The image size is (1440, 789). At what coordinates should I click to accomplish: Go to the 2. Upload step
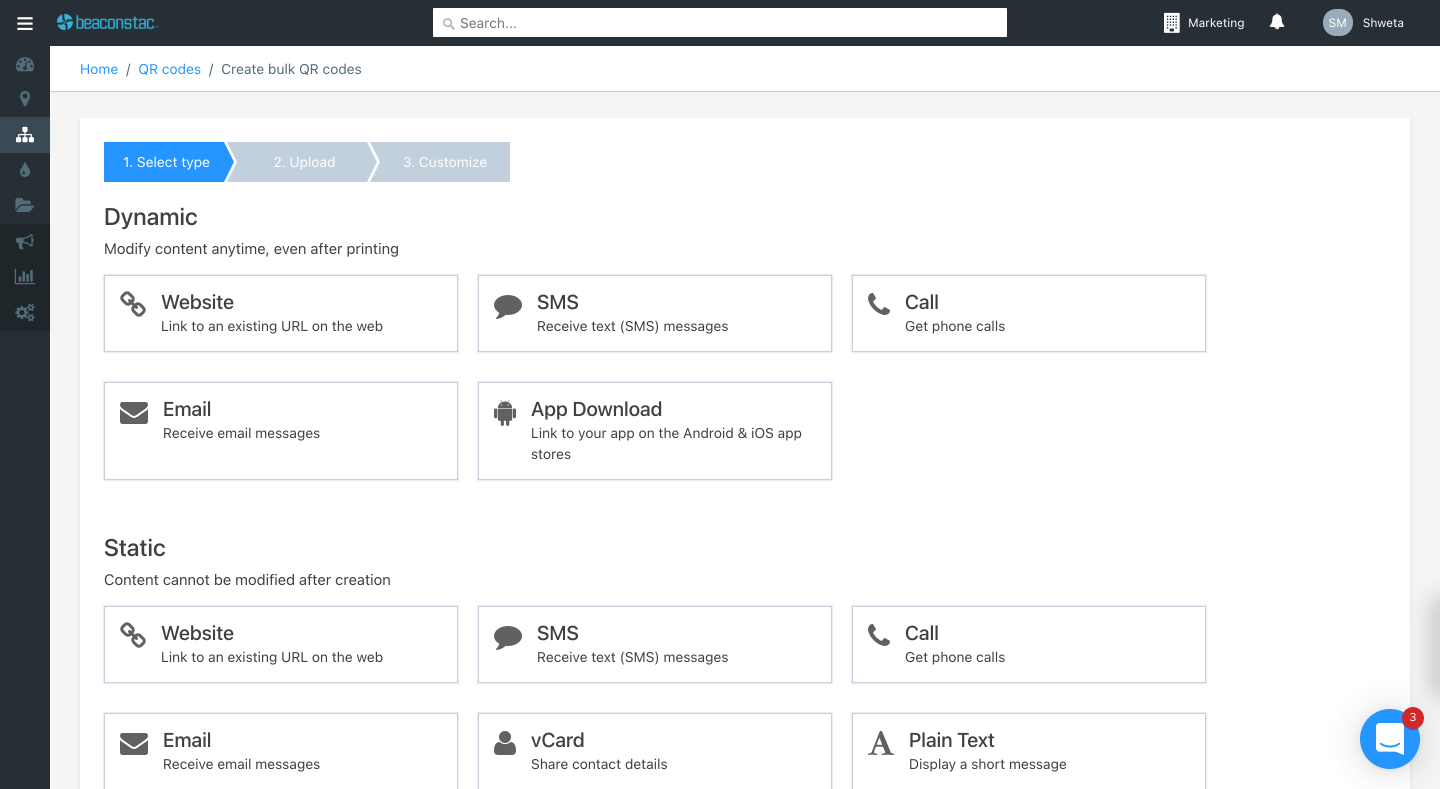click(x=304, y=162)
